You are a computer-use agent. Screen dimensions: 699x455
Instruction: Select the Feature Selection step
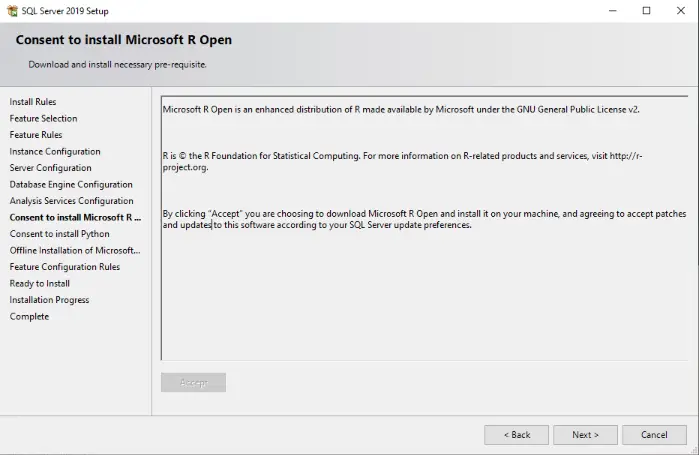point(43,118)
